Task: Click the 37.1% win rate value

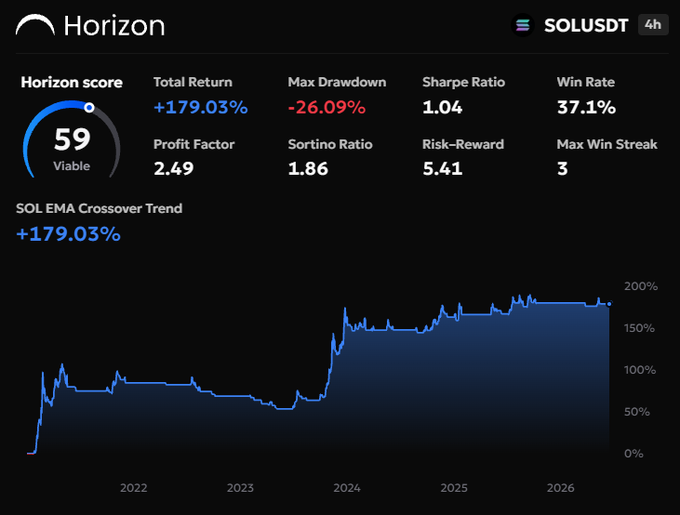Action: (x=586, y=107)
